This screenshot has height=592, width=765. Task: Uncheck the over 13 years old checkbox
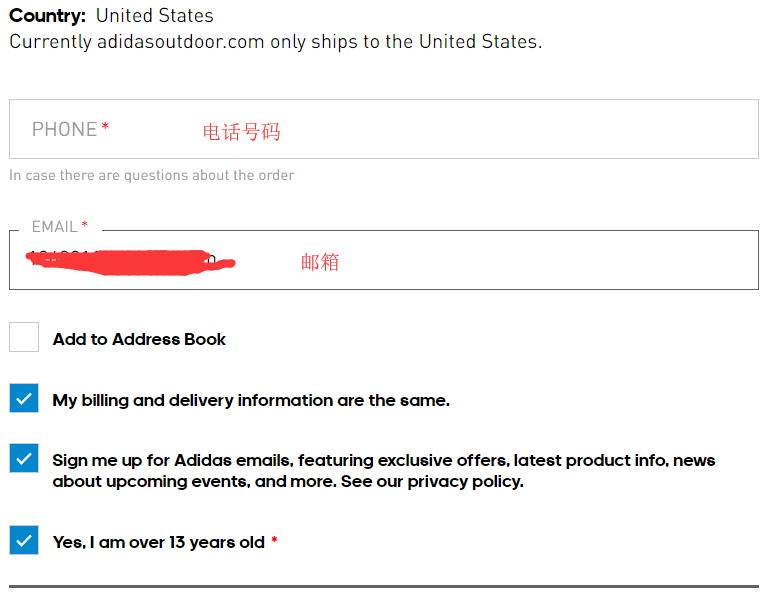click(x=24, y=540)
